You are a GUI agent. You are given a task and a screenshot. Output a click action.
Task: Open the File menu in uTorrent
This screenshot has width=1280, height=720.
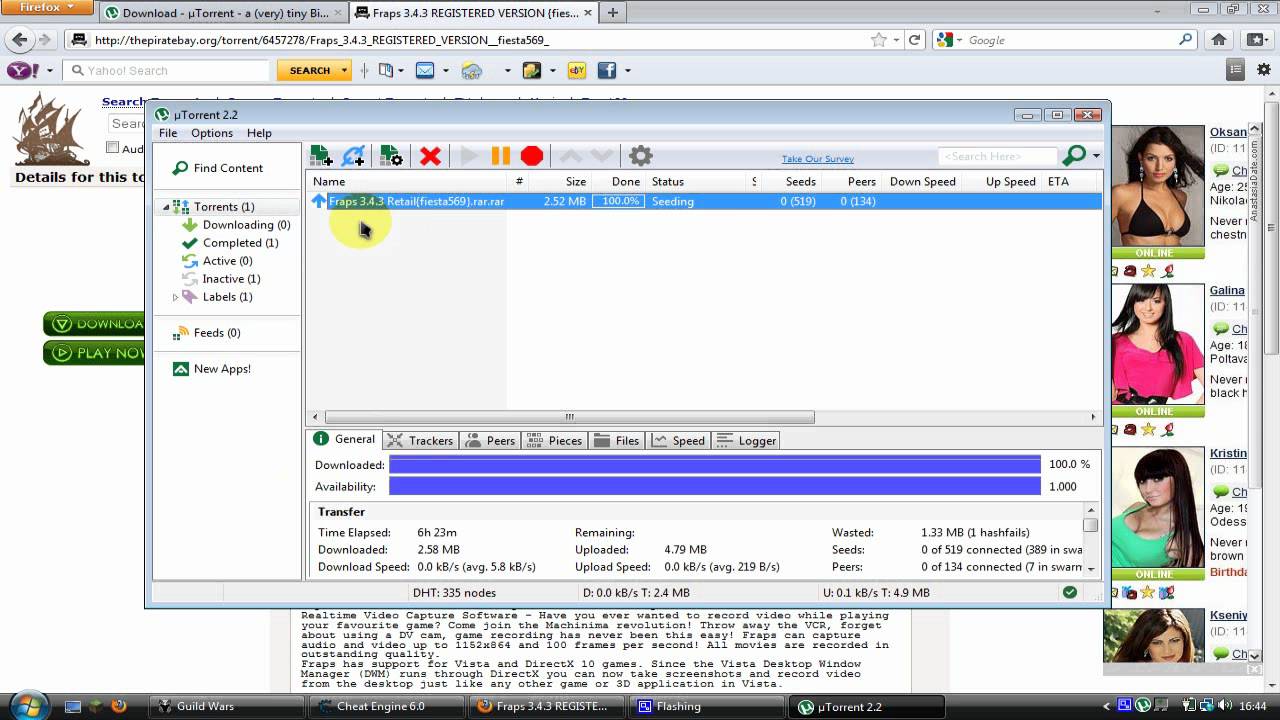tap(168, 133)
